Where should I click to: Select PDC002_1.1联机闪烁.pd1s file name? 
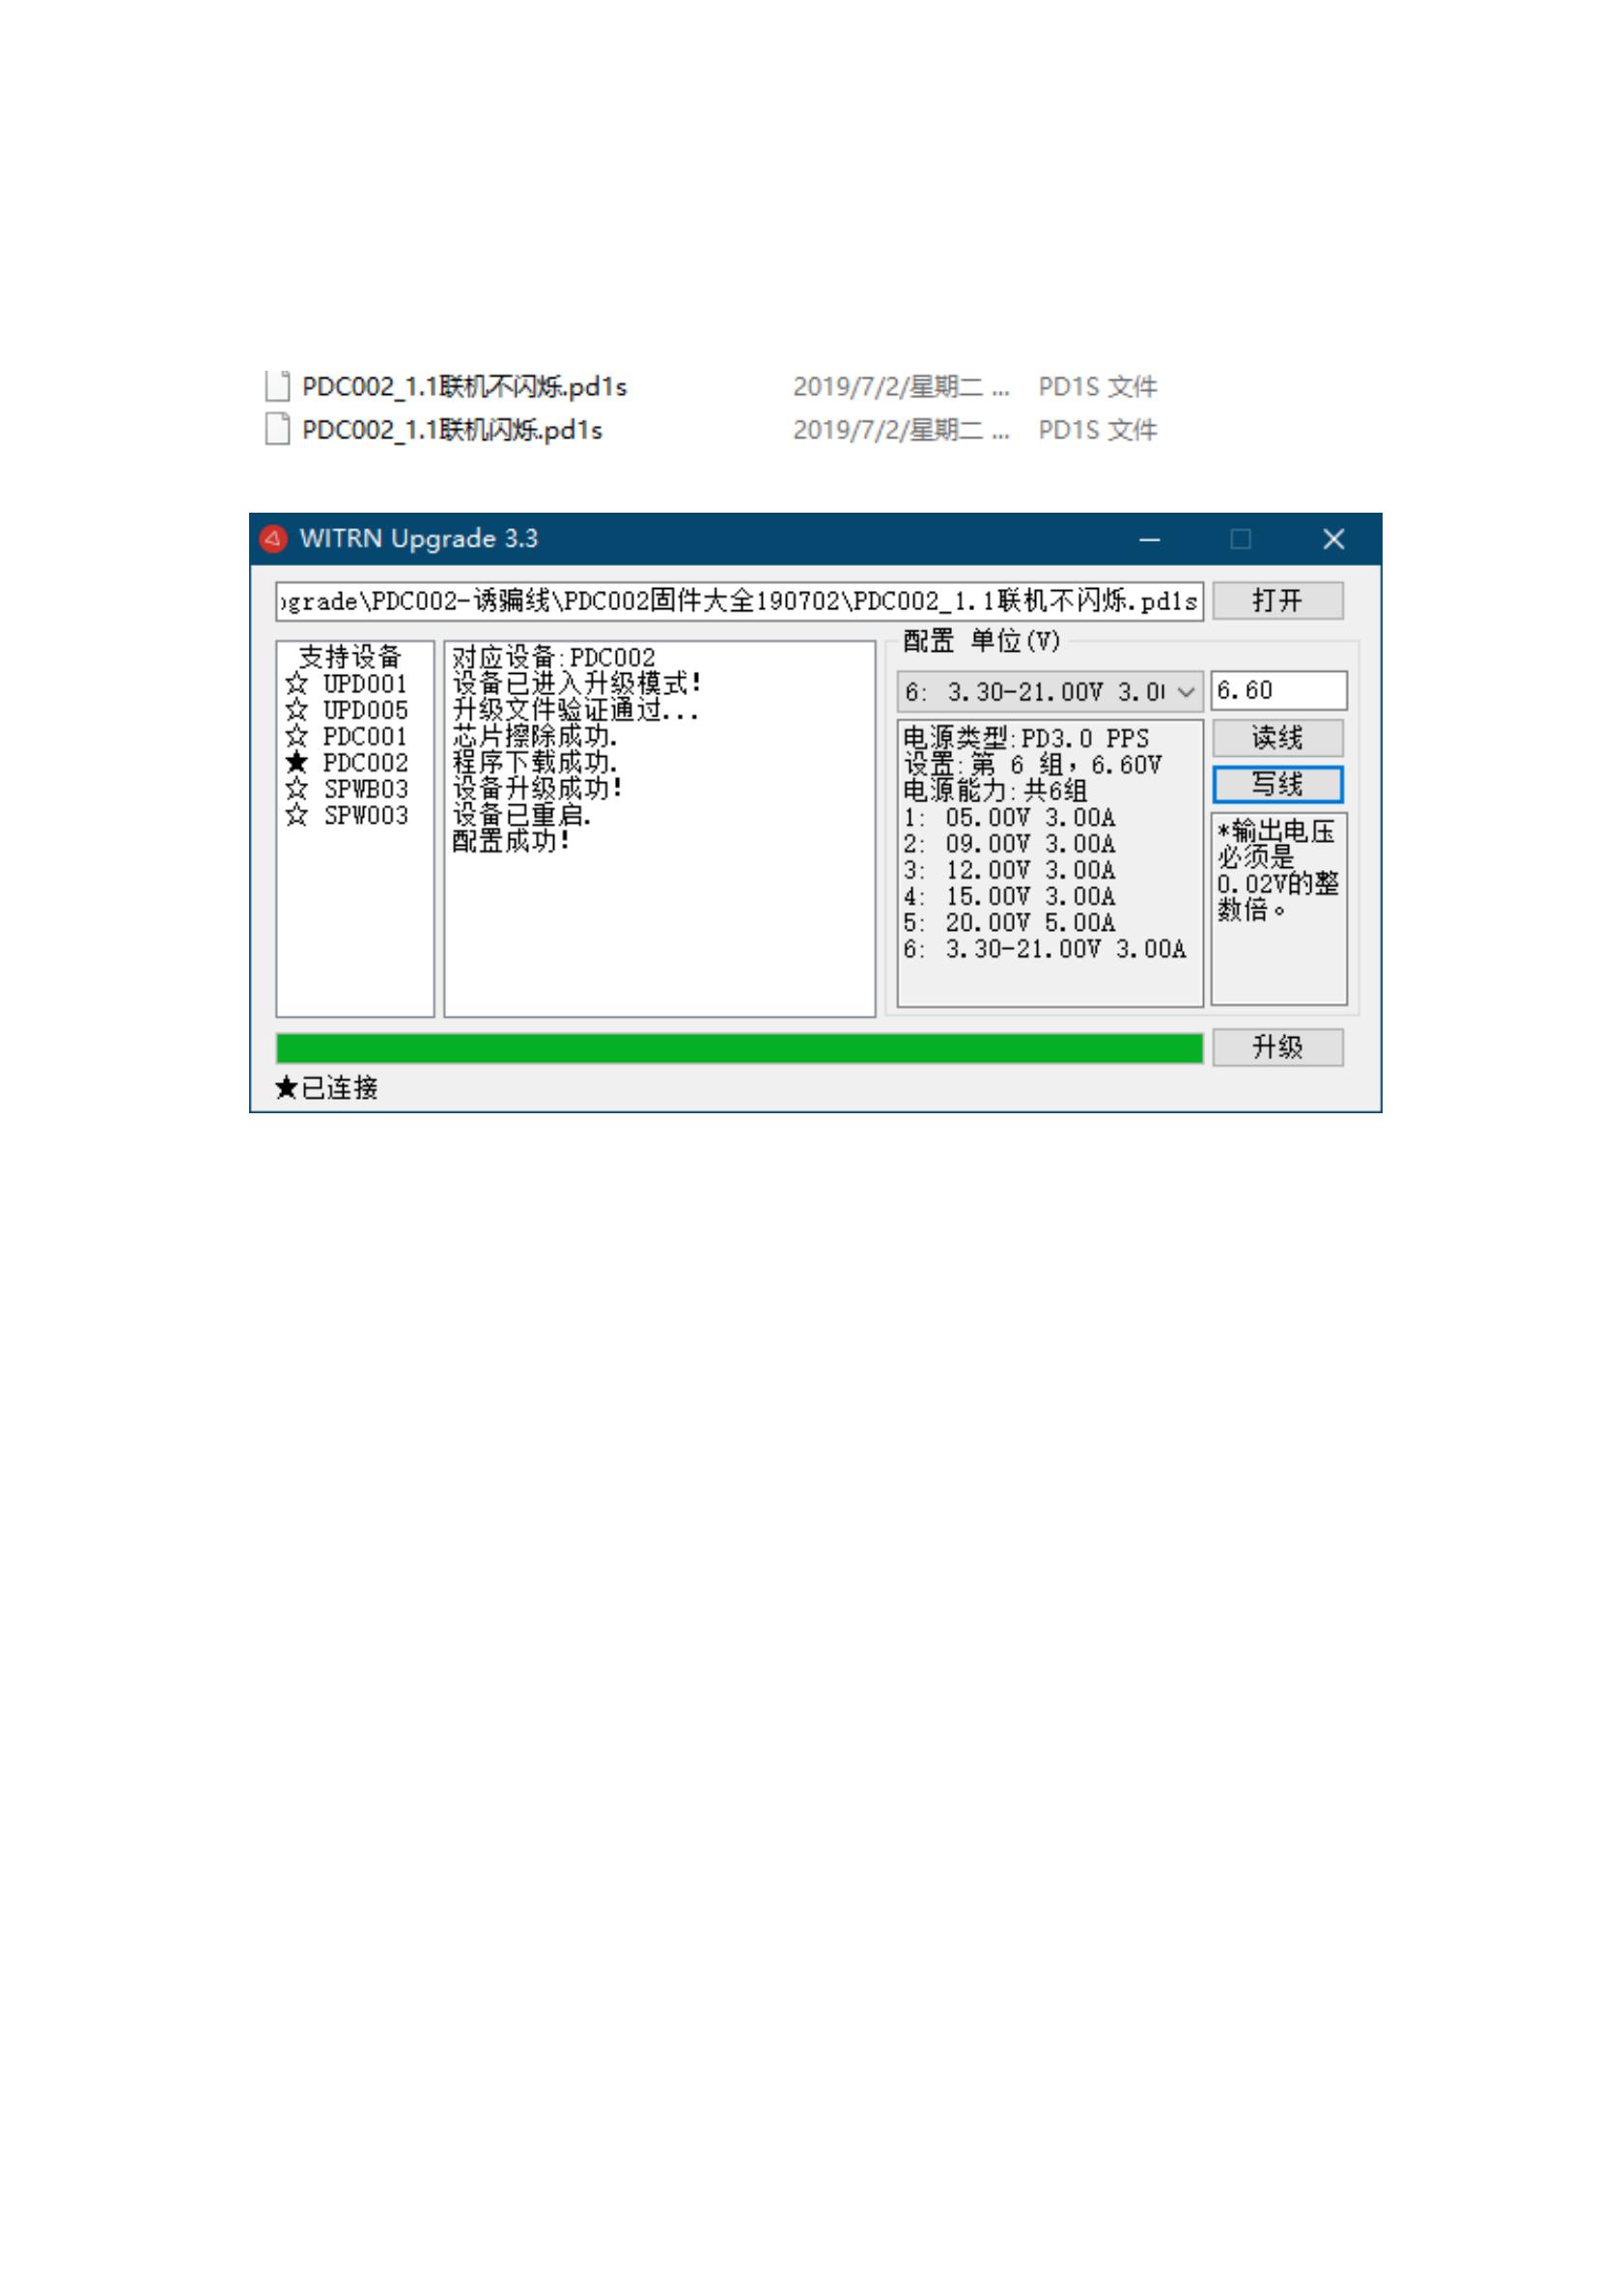452,431
